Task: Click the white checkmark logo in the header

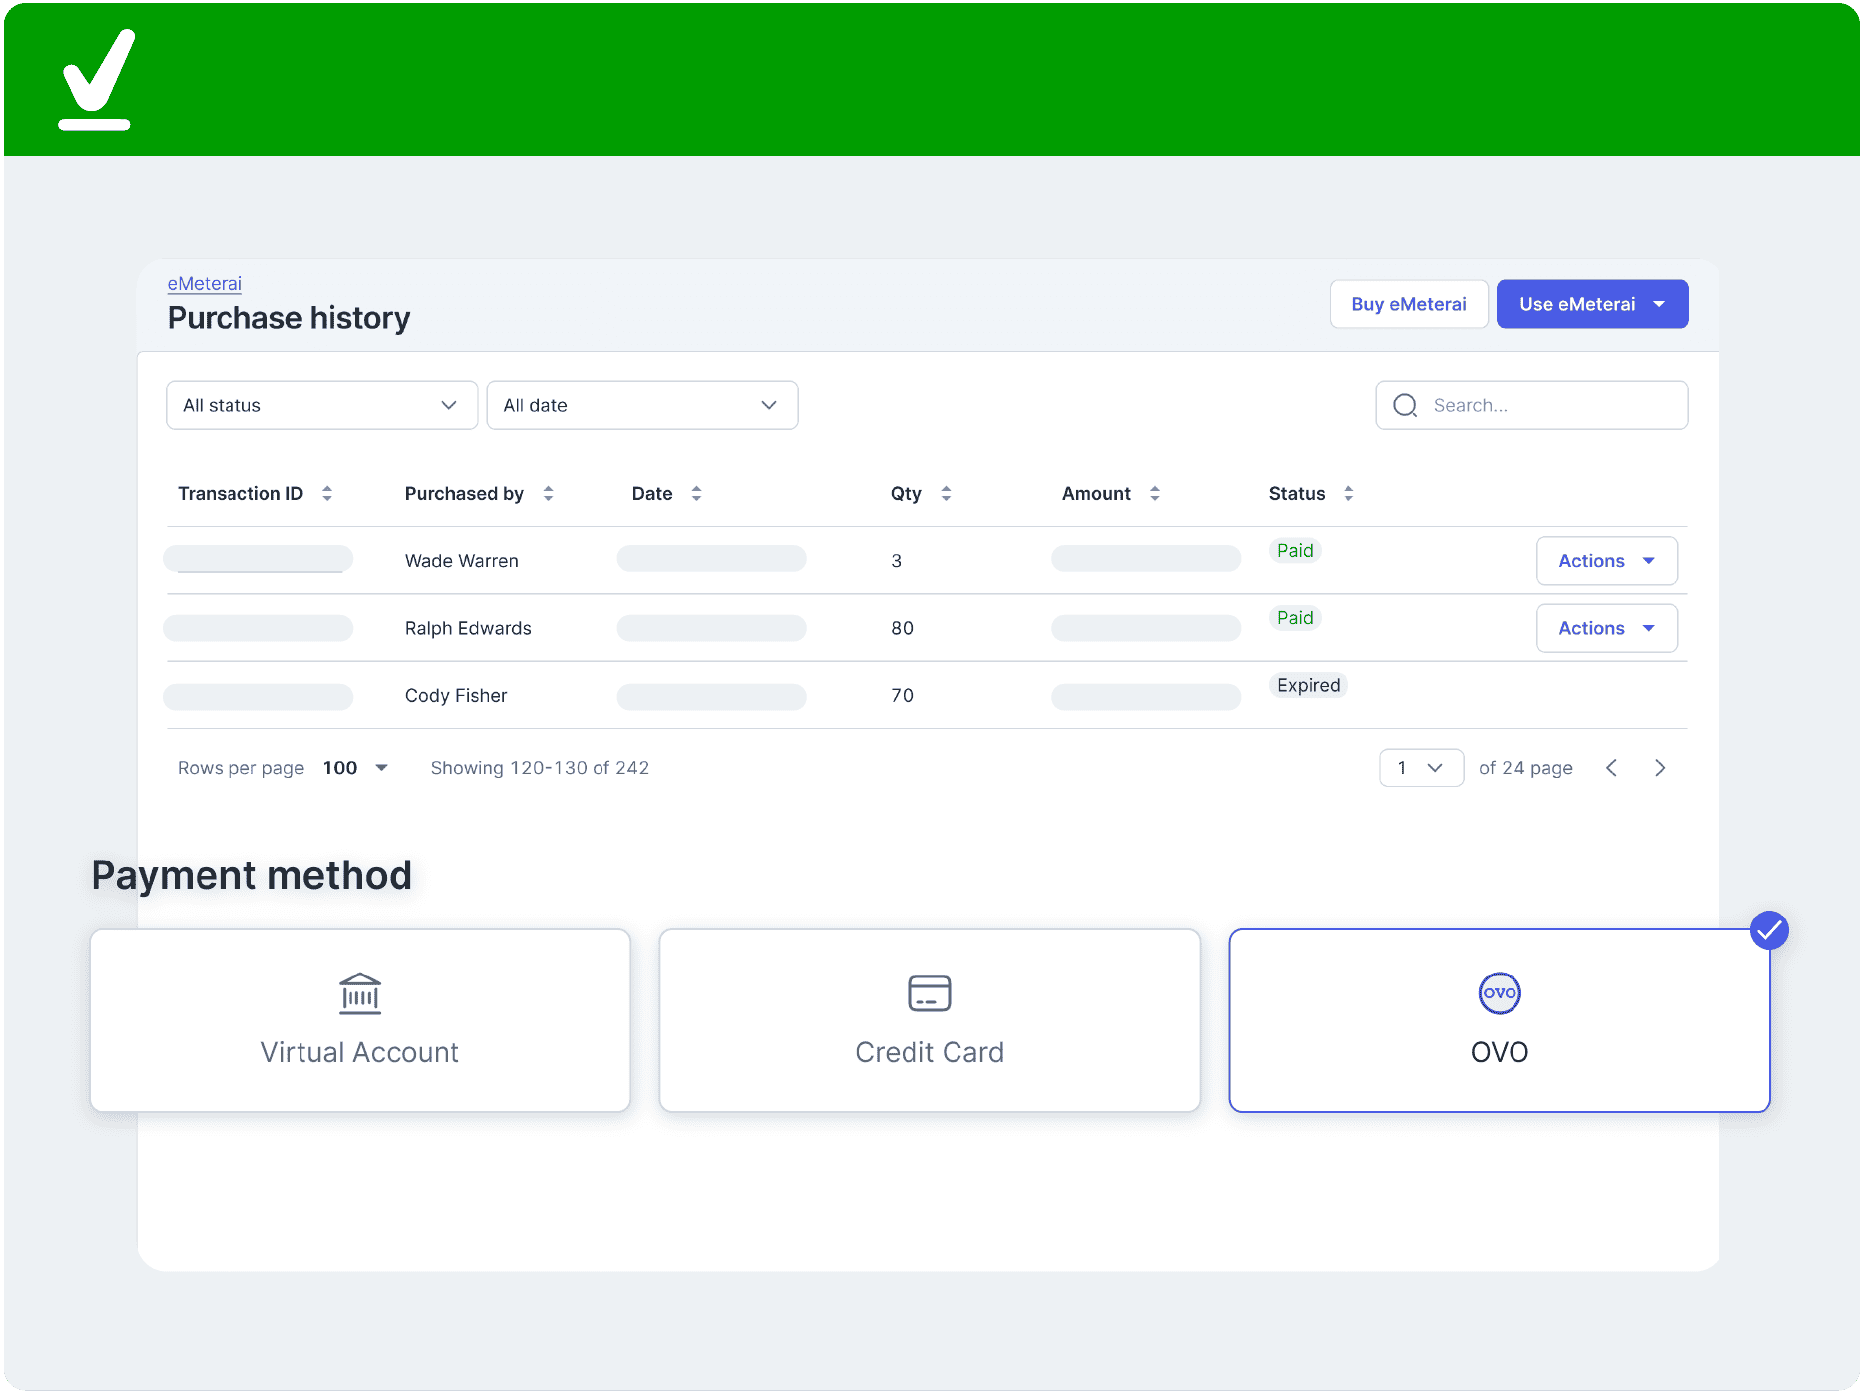Action: [x=97, y=80]
